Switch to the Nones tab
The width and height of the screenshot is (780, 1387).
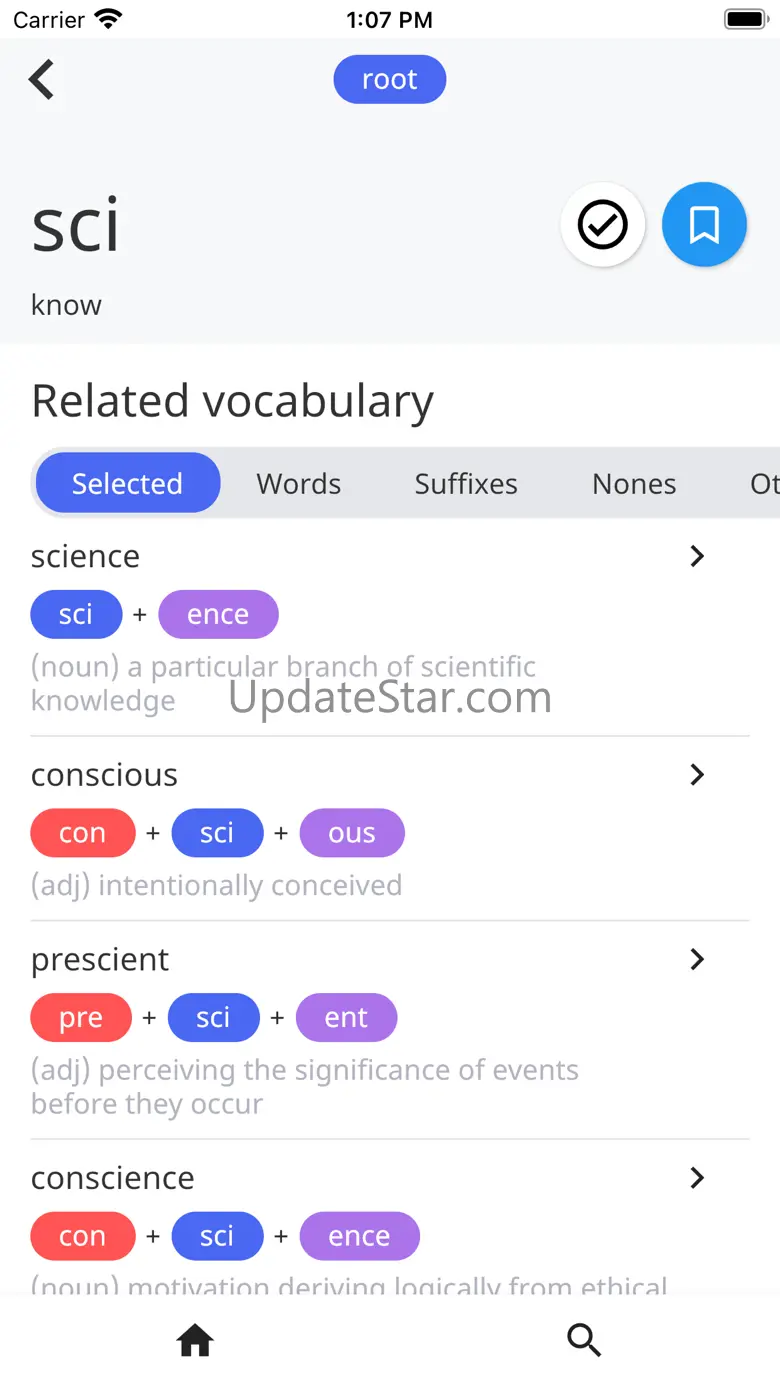pyautogui.click(x=634, y=483)
